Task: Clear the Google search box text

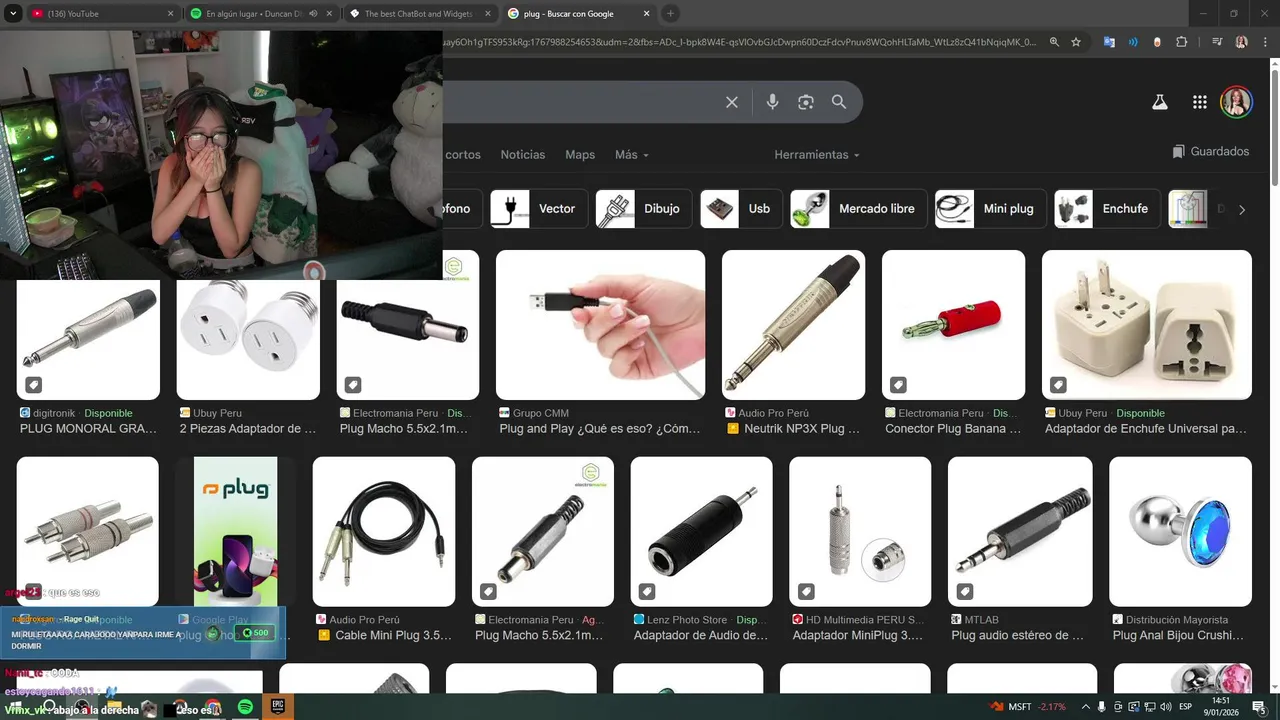Action: coord(732,102)
